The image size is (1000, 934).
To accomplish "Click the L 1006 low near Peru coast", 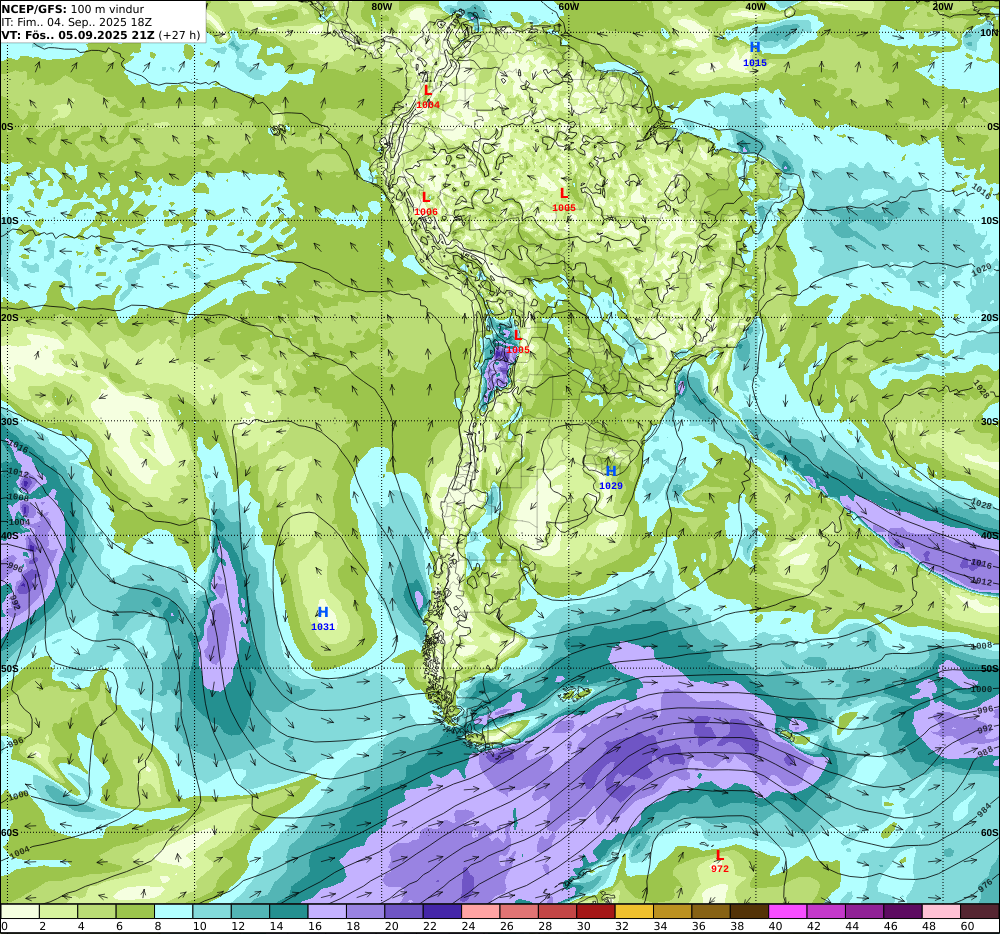I will point(426,203).
